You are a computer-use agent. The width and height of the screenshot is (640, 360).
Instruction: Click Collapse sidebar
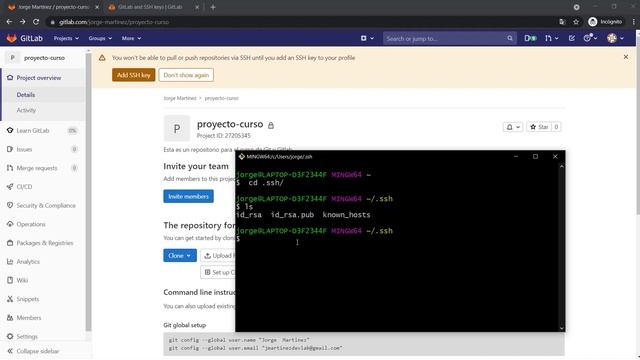[x=33, y=351]
